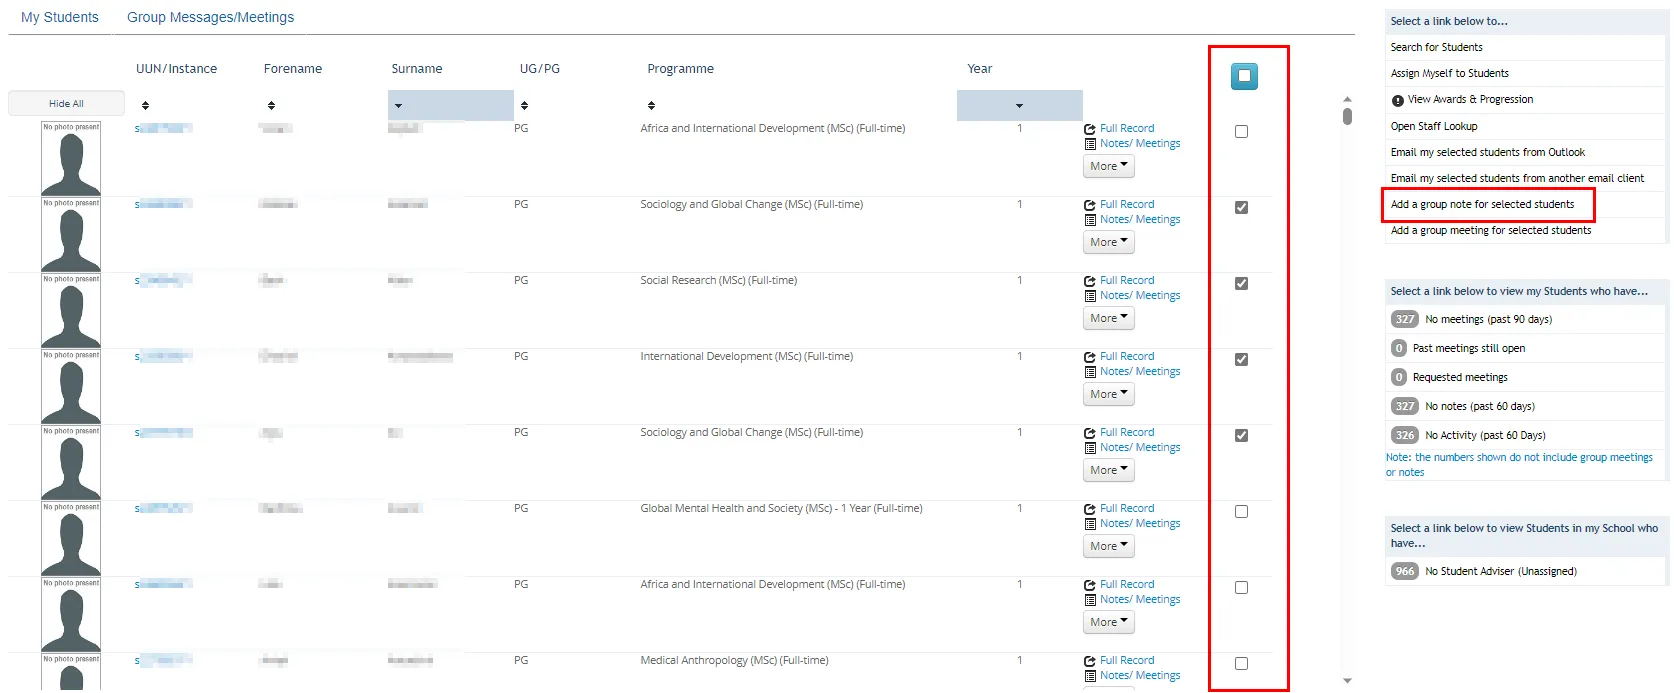Open Search for Students menu link

pos(1436,47)
